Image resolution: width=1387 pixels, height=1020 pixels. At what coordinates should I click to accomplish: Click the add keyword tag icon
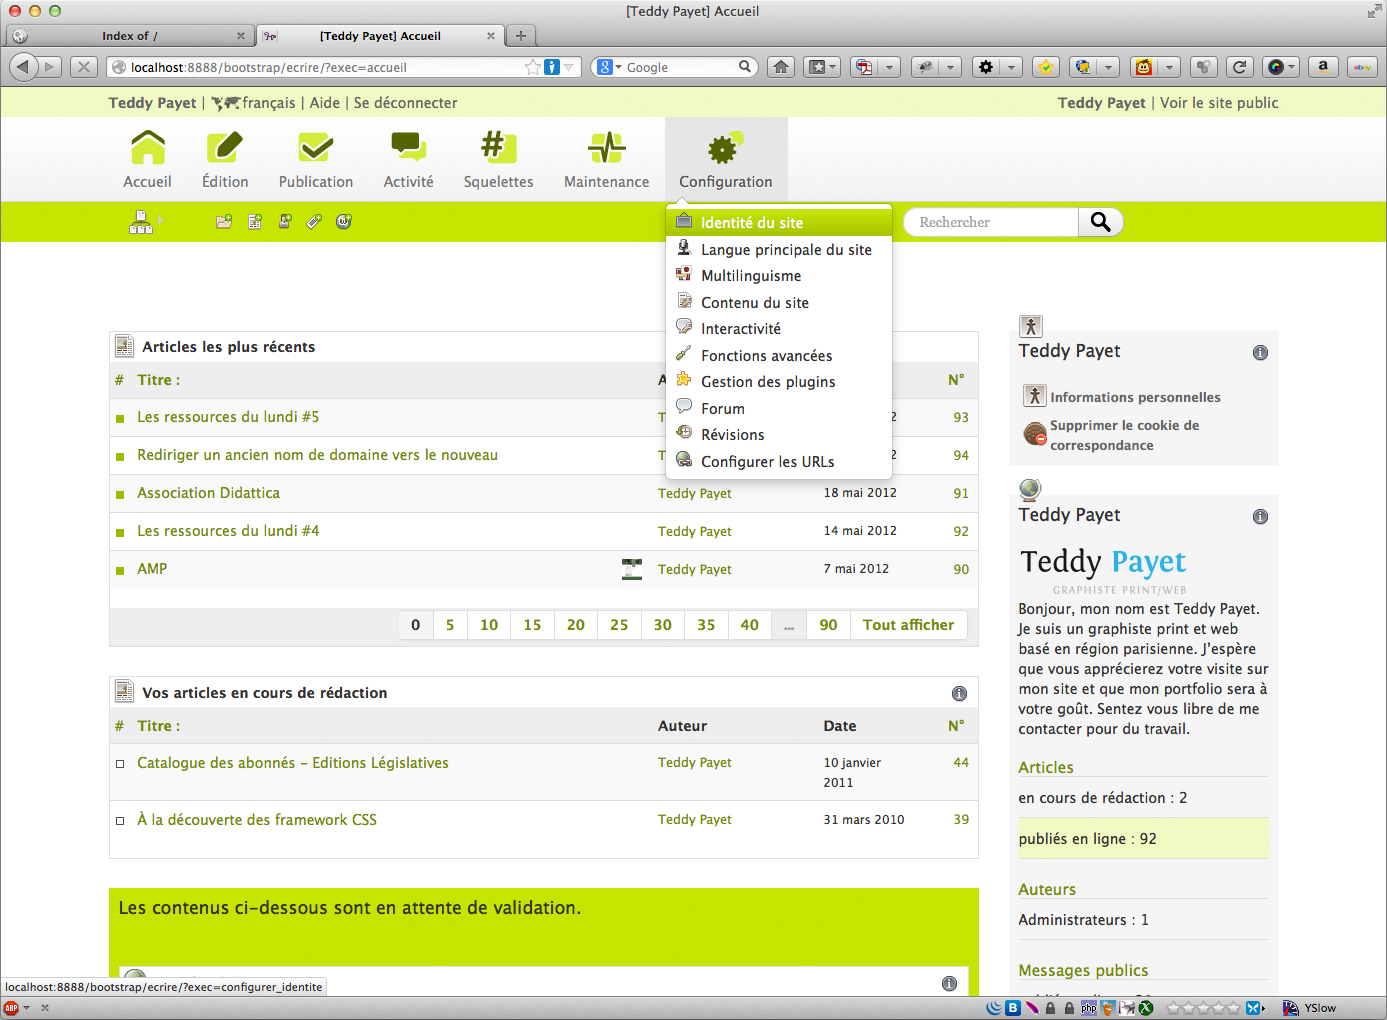click(314, 222)
